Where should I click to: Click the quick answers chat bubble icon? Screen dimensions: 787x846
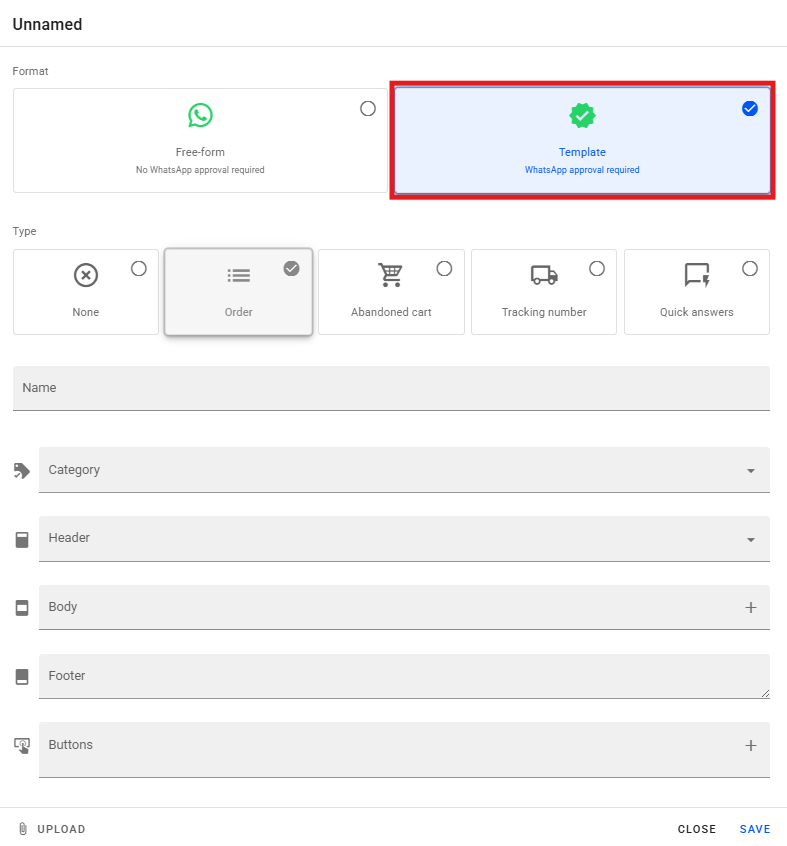[697, 275]
